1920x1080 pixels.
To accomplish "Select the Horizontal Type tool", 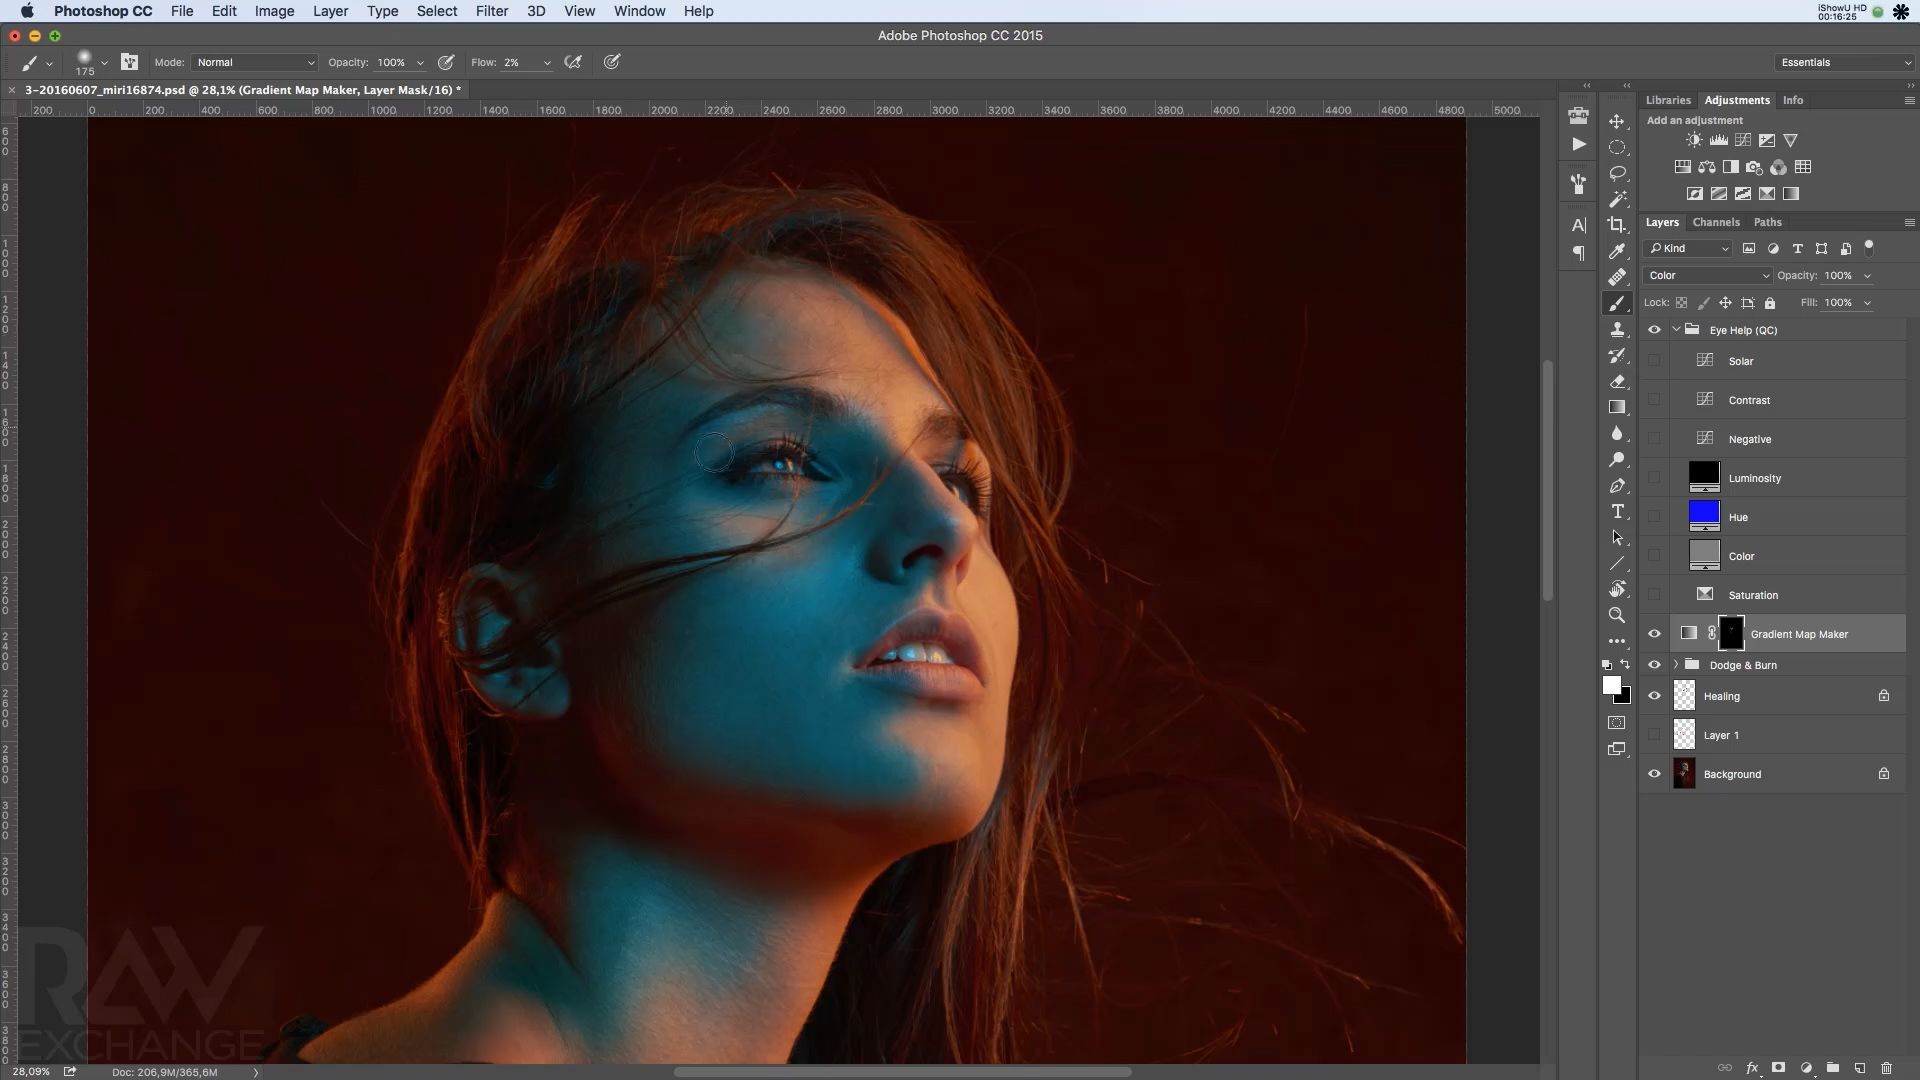I will coord(1617,511).
